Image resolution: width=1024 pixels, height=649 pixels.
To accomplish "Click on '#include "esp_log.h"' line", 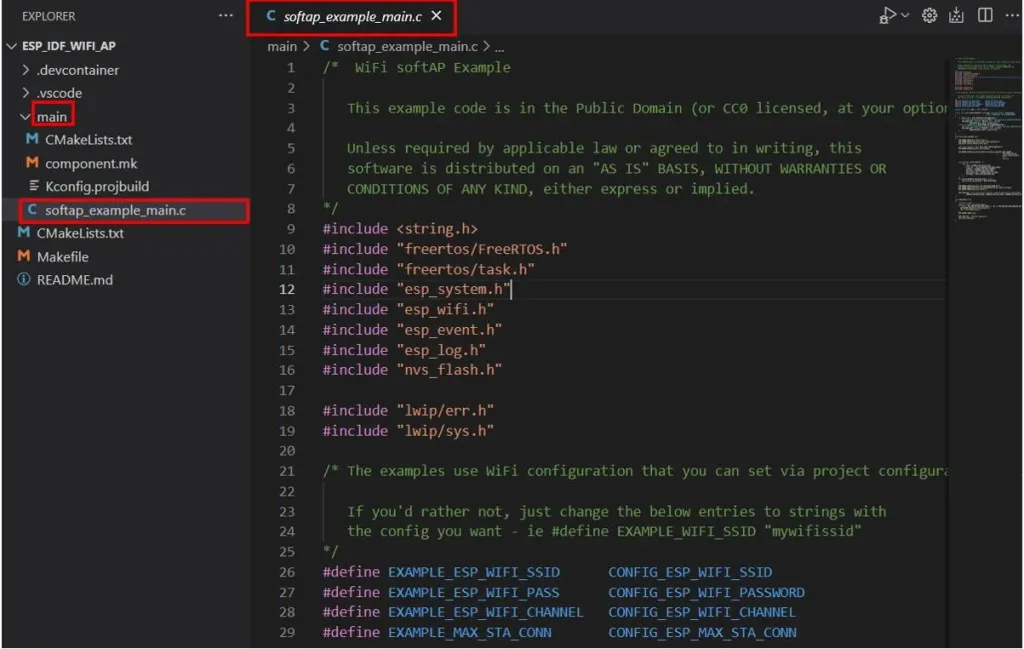I will (404, 350).
